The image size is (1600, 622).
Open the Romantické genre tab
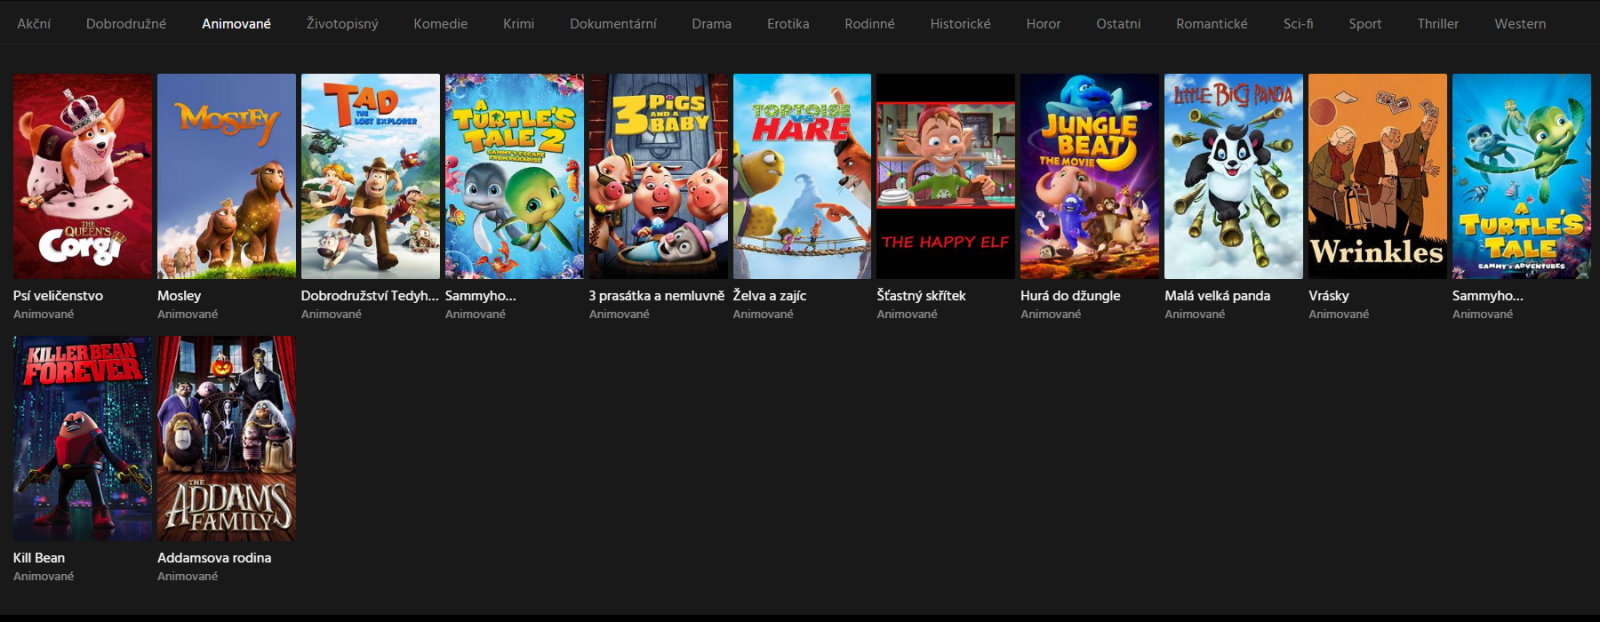click(1212, 23)
